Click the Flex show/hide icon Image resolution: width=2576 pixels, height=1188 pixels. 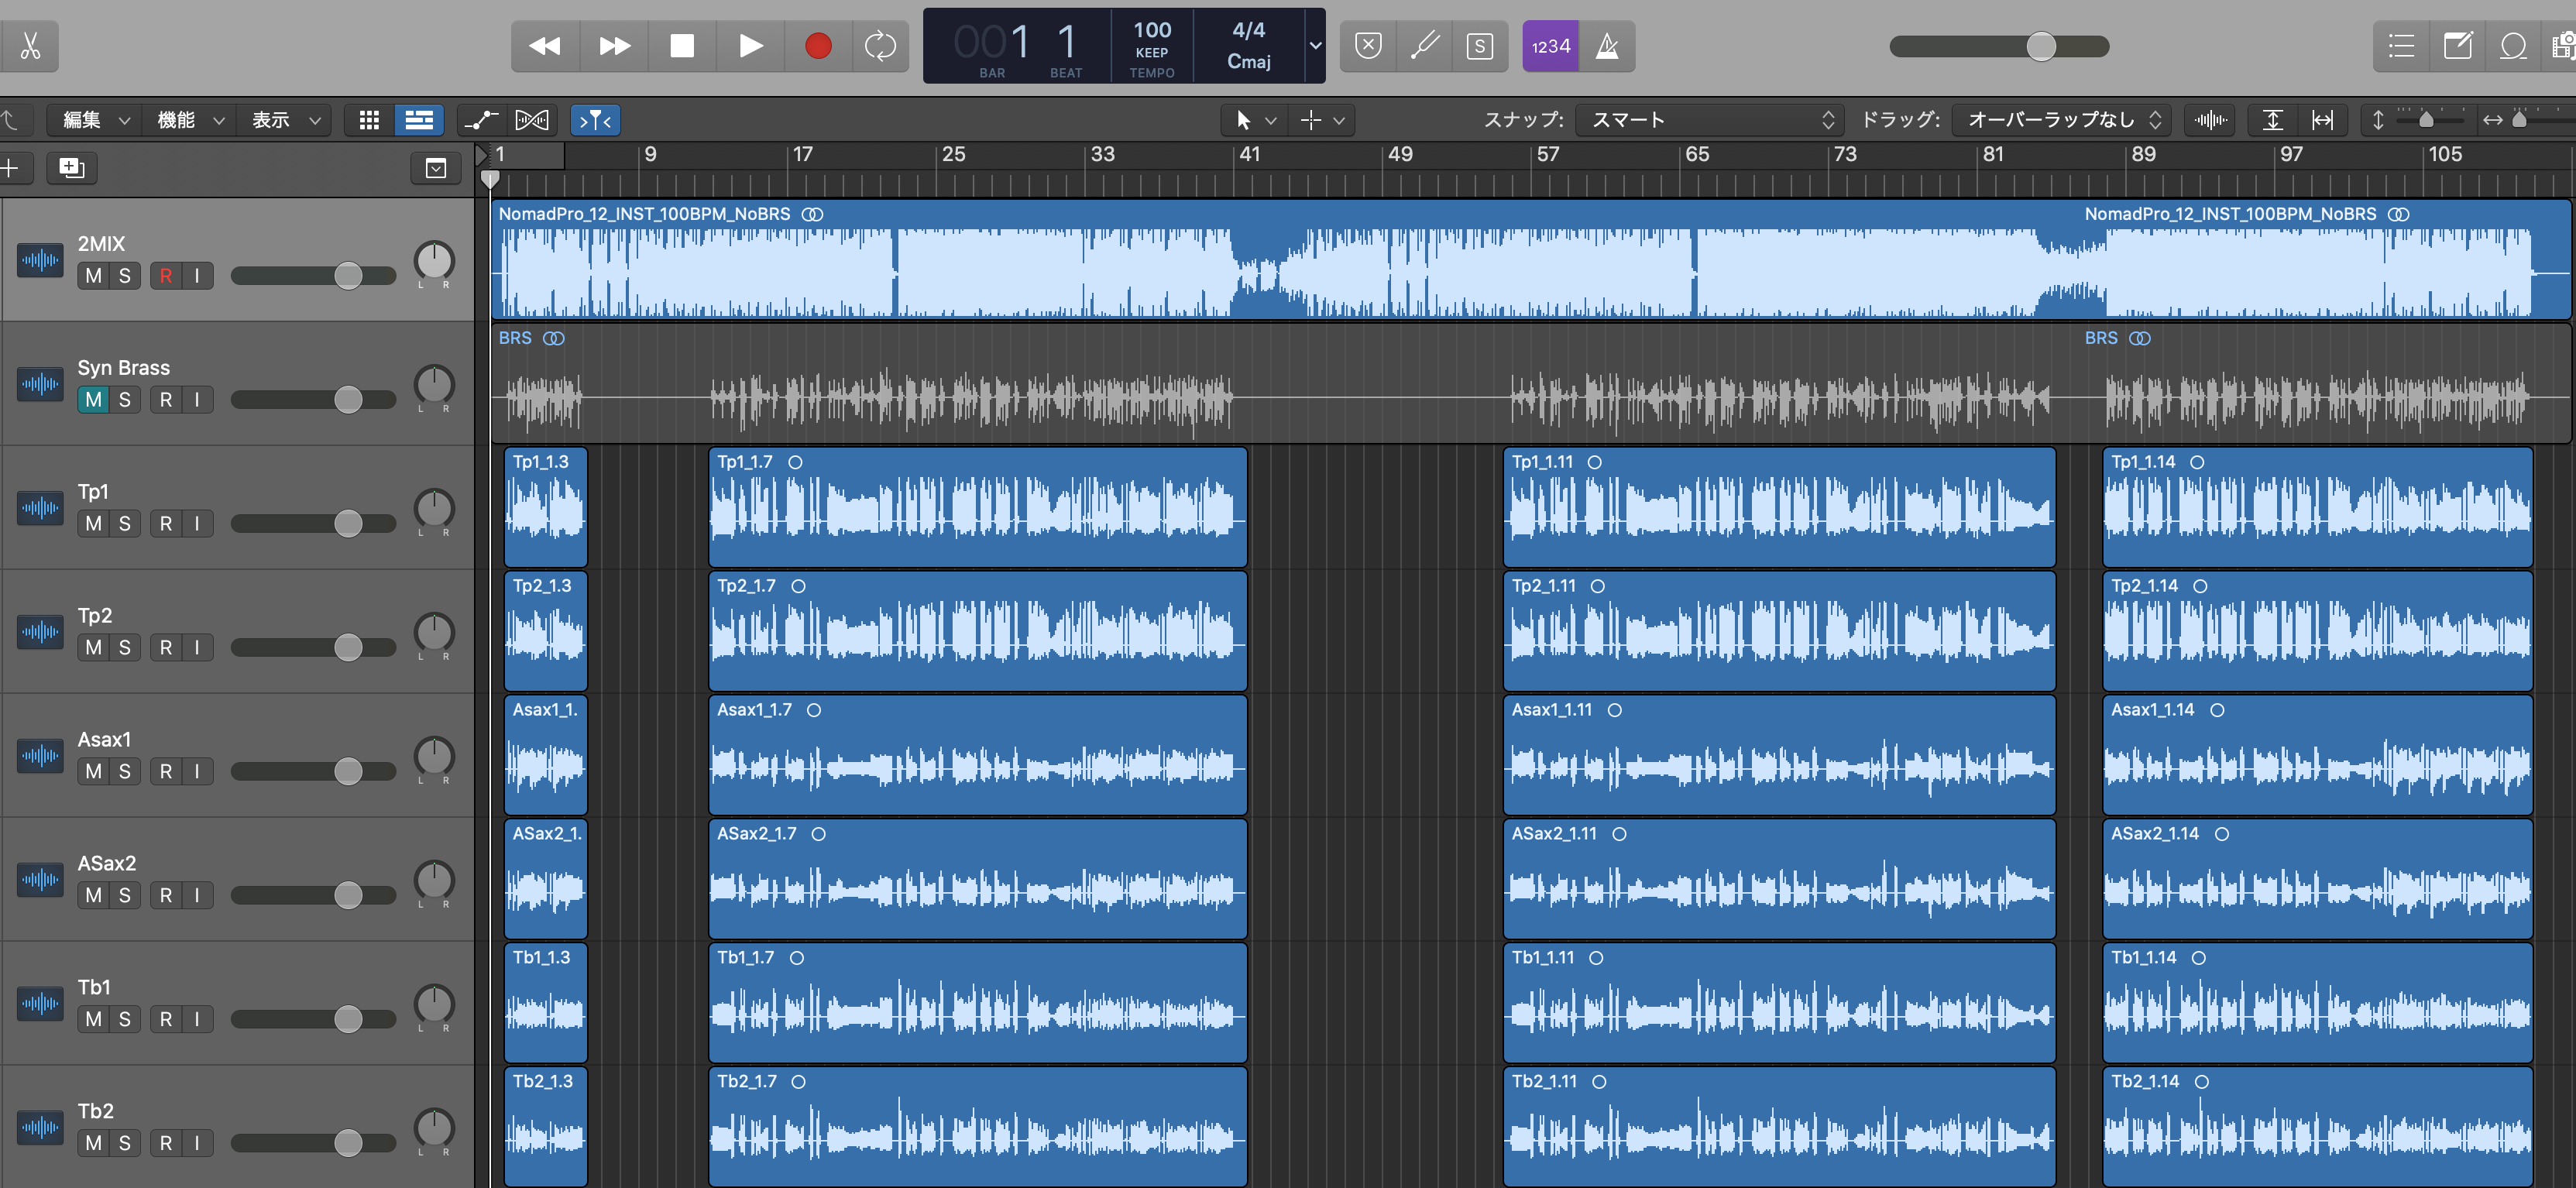point(531,120)
